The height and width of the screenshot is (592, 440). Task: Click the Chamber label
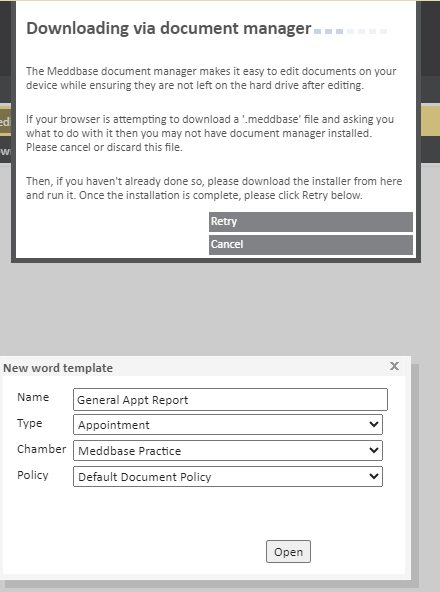pyautogui.click(x=42, y=449)
